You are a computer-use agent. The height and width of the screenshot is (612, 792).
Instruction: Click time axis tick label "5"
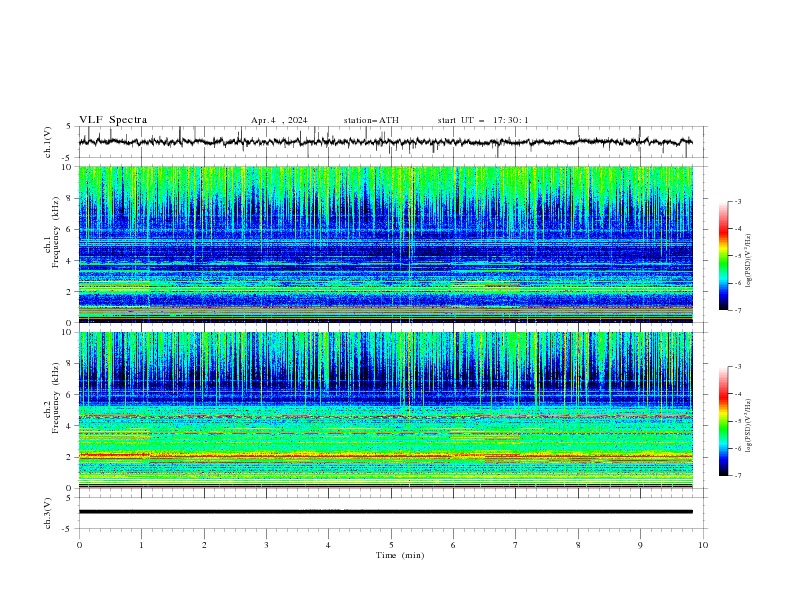[x=391, y=545]
